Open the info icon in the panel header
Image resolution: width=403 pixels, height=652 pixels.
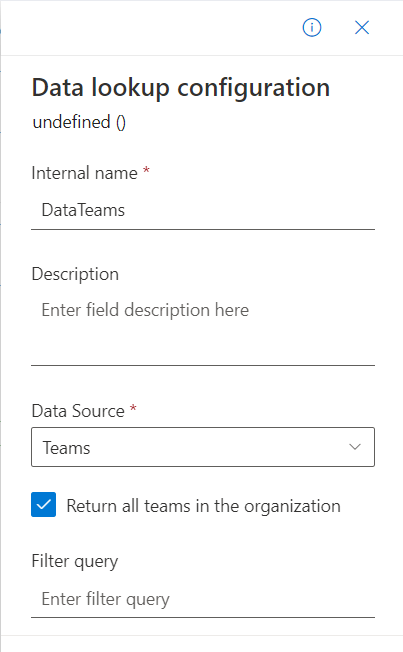[x=312, y=28]
